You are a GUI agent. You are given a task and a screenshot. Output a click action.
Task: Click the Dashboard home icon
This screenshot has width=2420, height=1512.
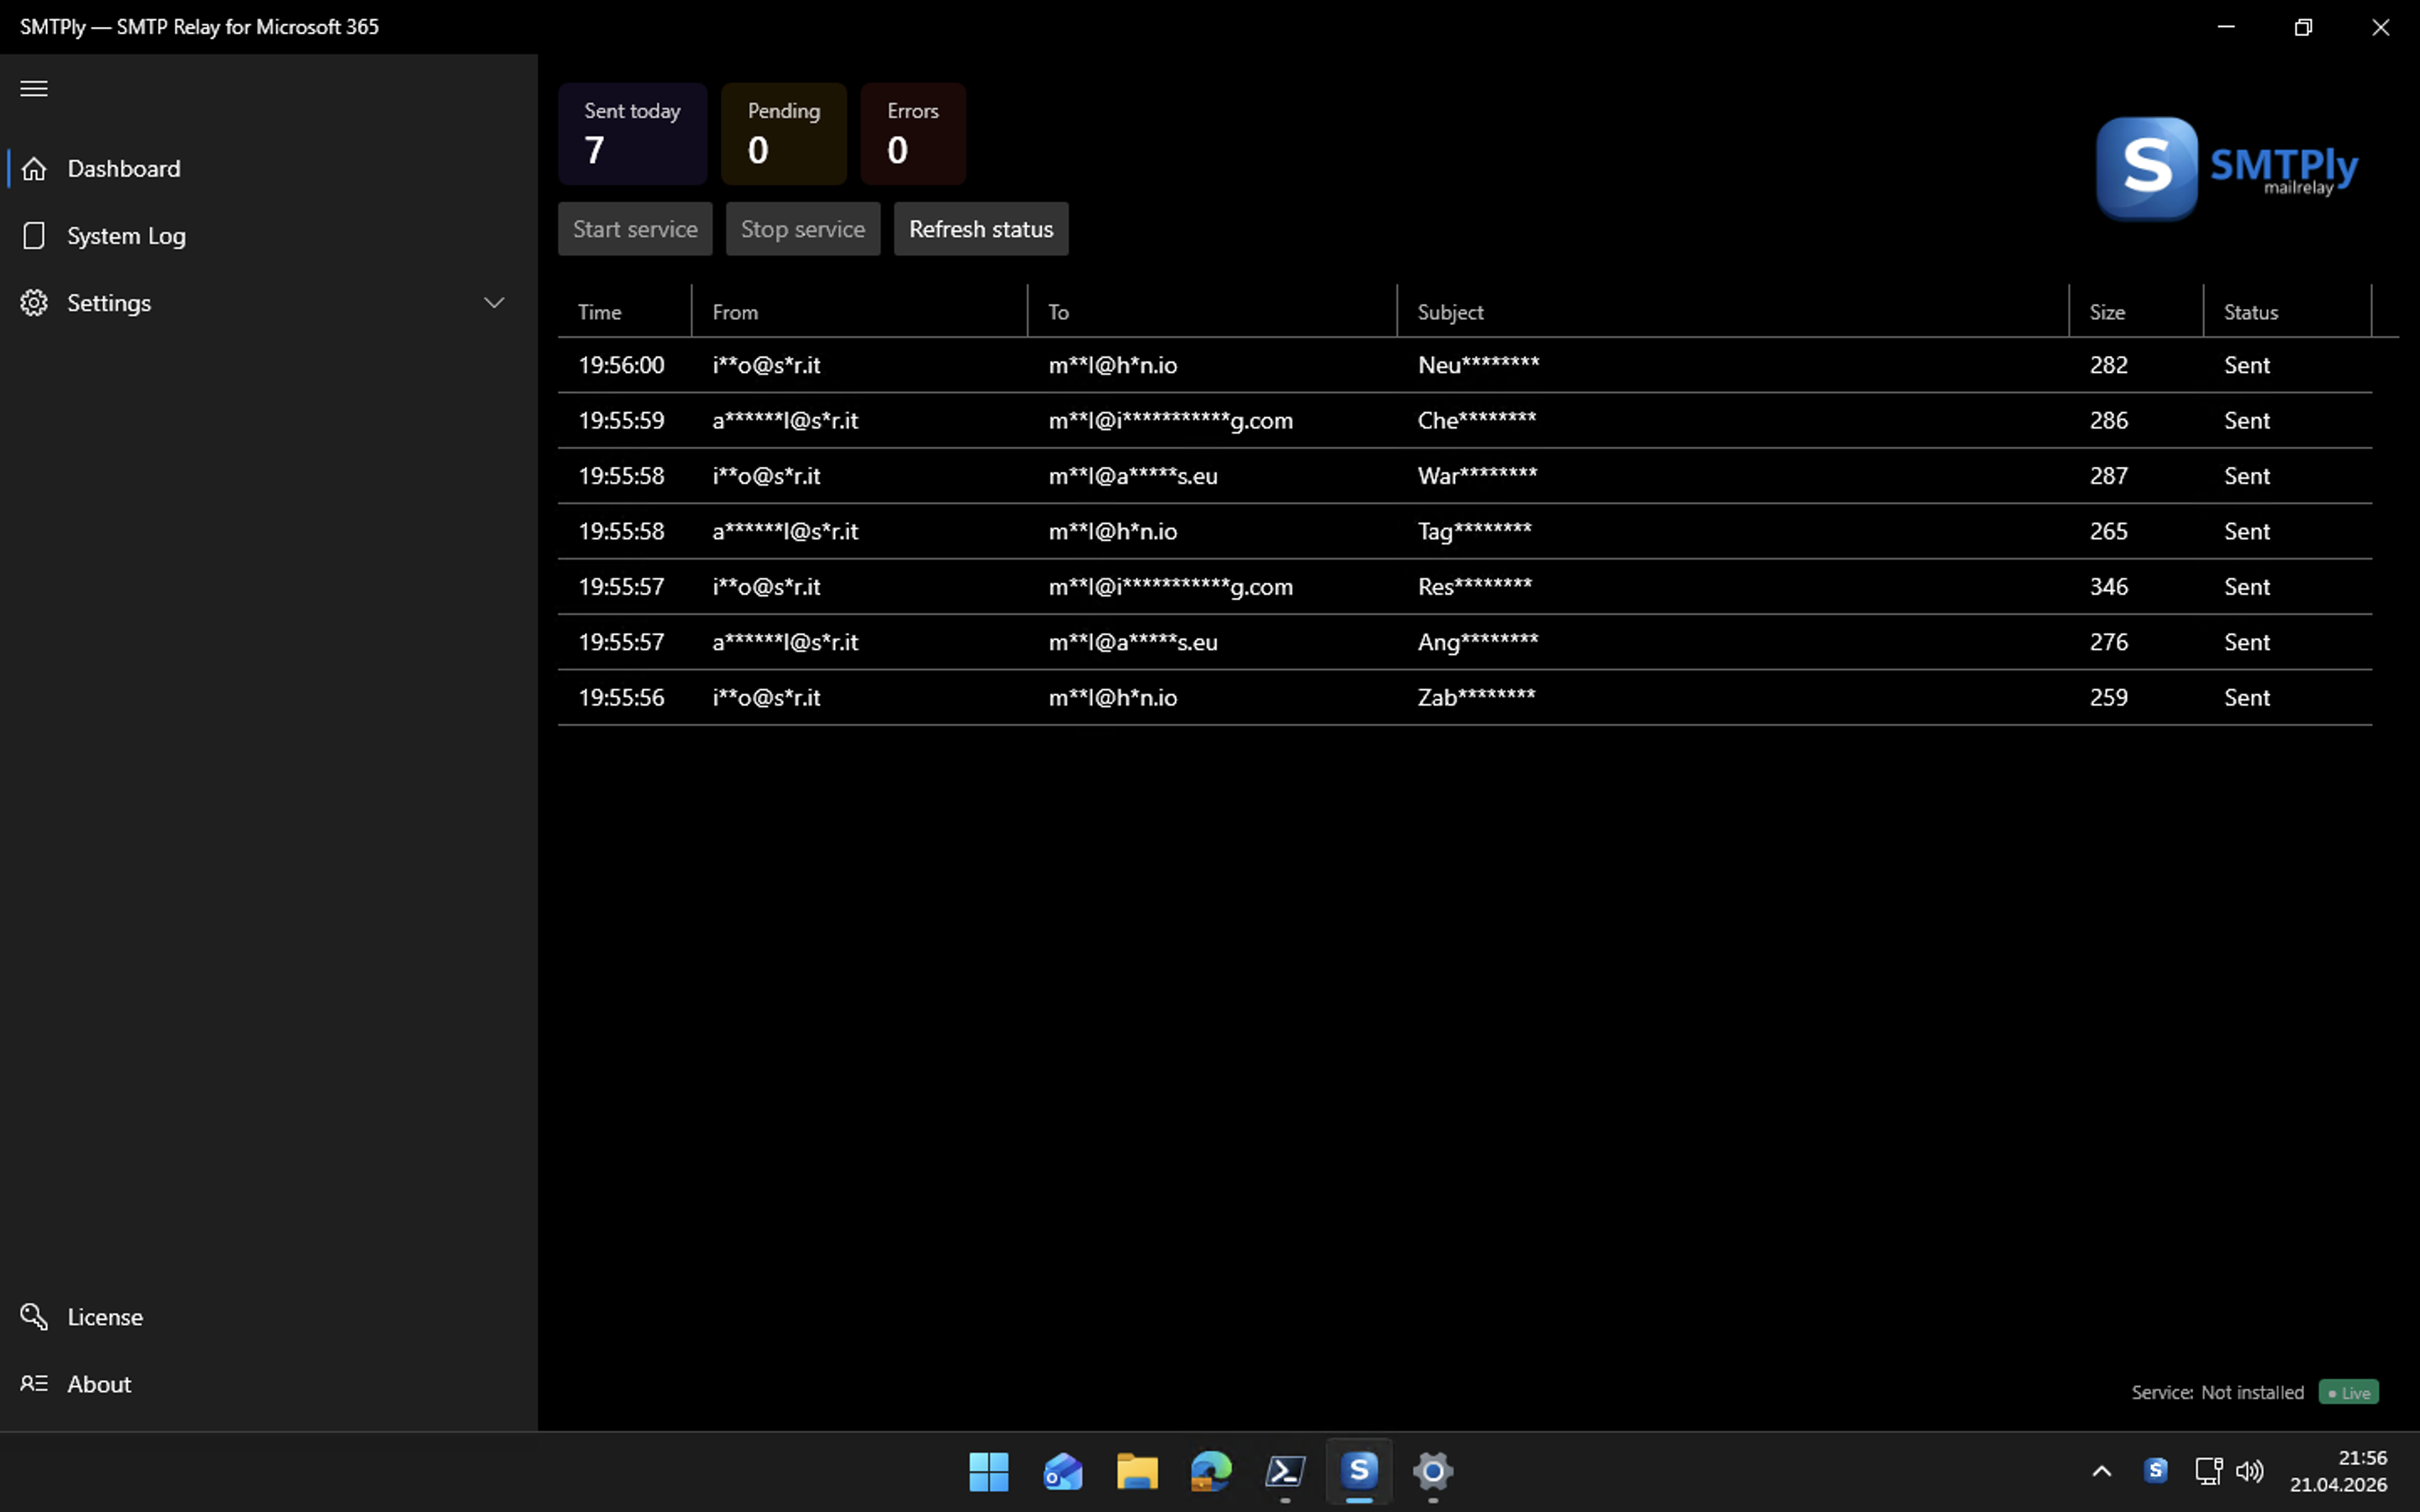pos(34,168)
